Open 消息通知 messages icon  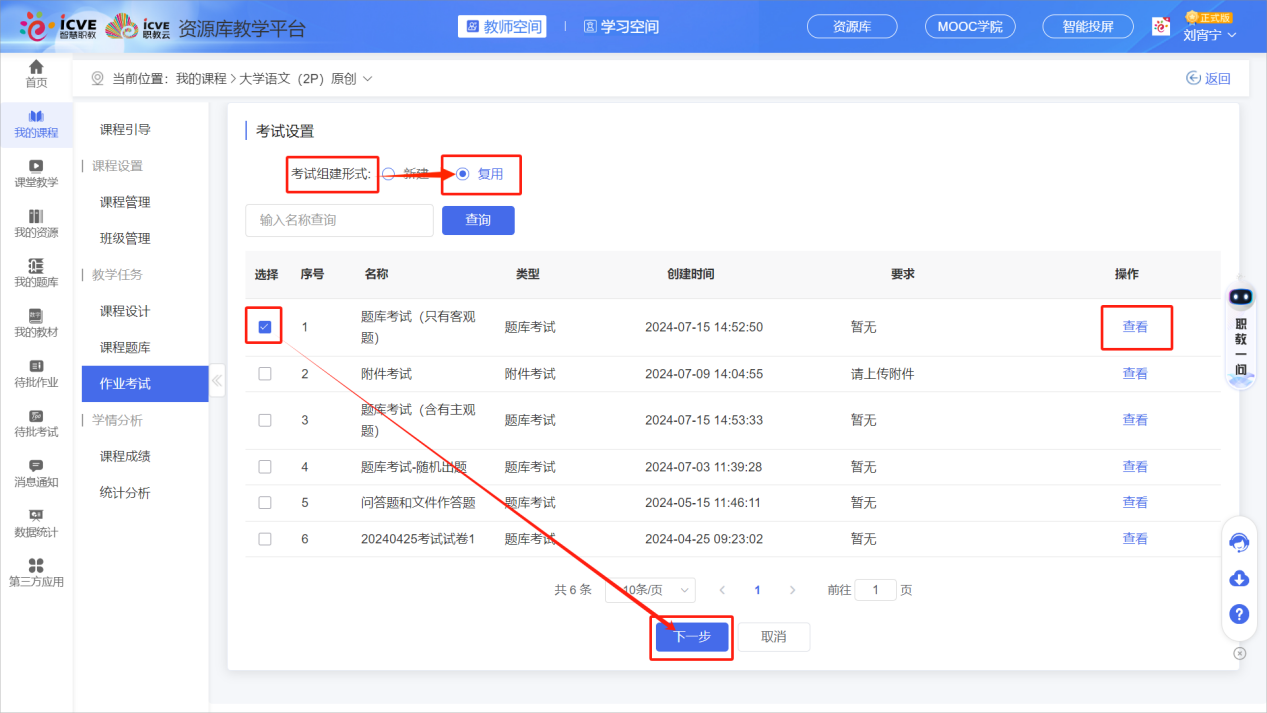(x=36, y=473)
